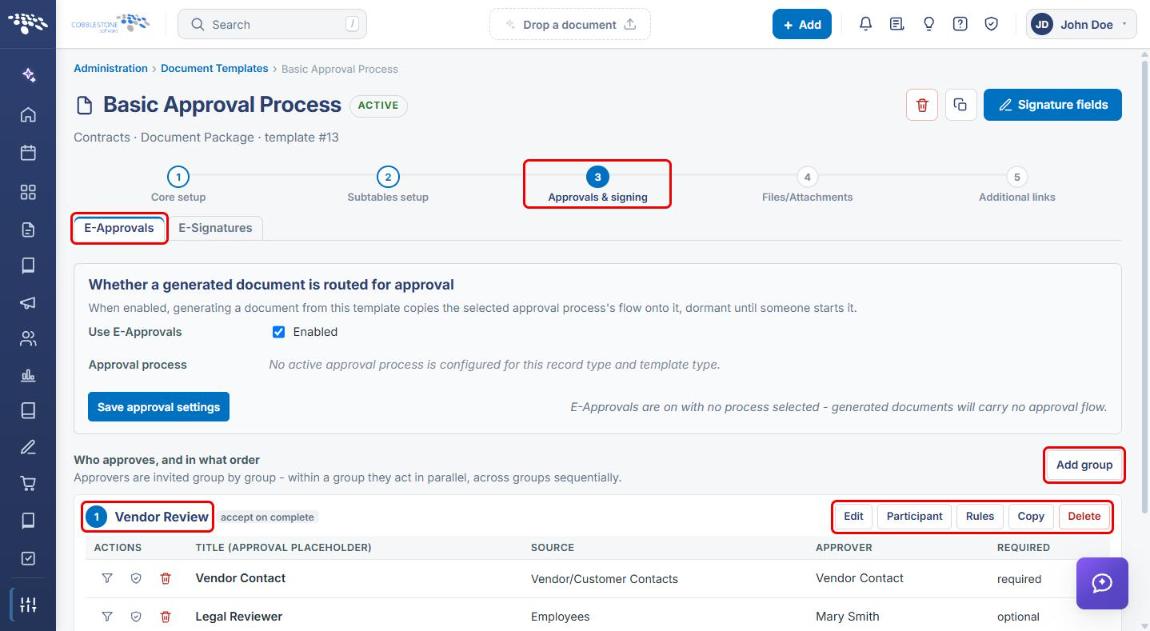Viewport: 1150px width, 631px height.
Task: Open Rules for Vendor Review group
Action: pyautogui.click(x=979, y=517)
